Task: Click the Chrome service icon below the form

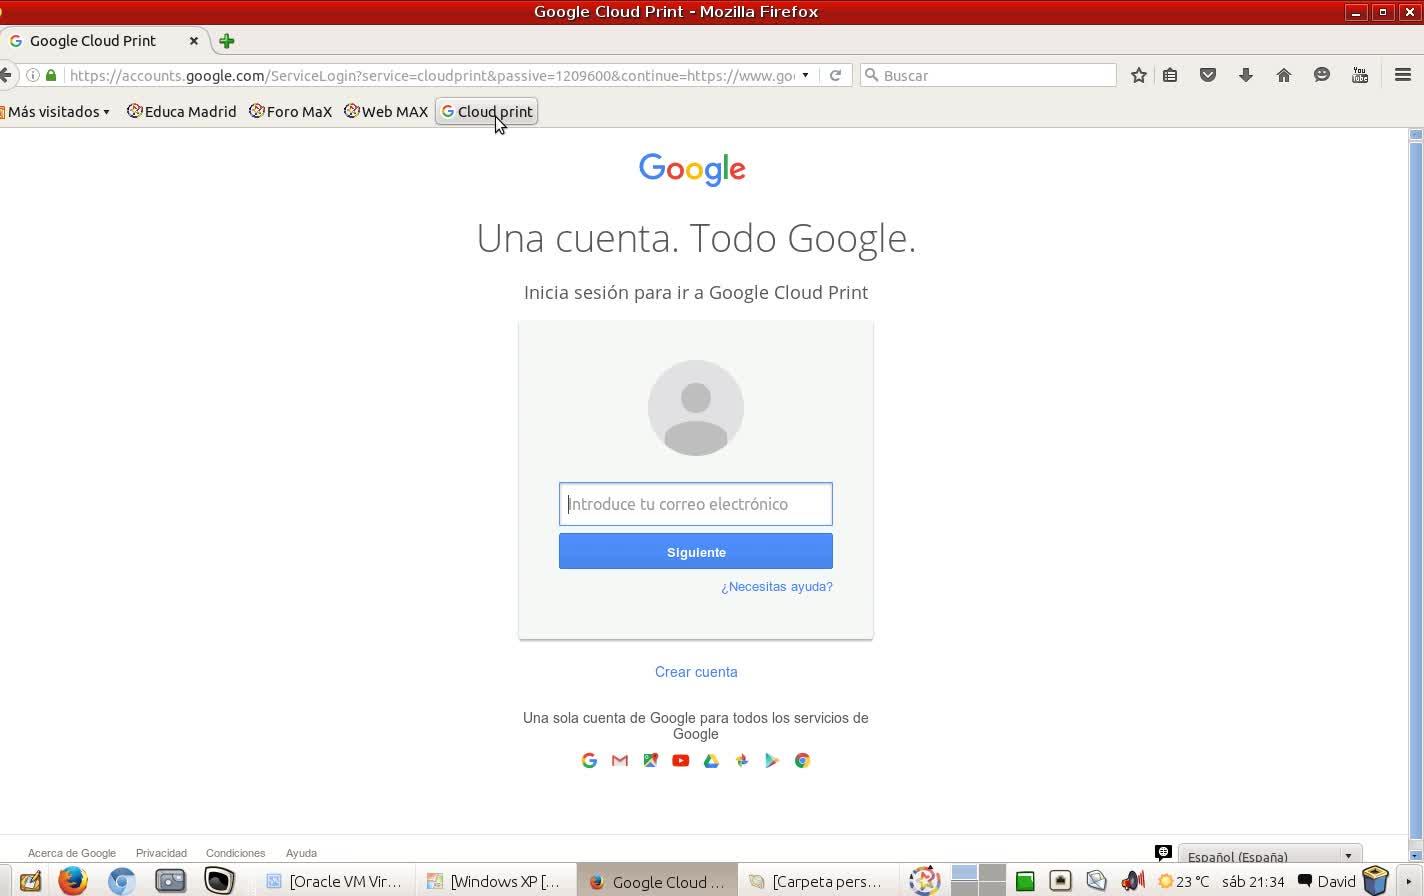Action: [802, 760]
